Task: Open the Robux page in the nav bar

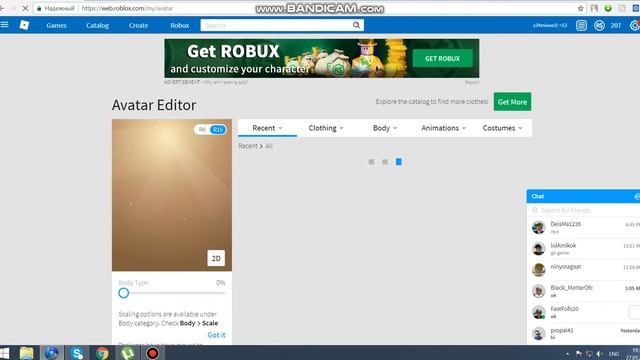Action: point(180,25)
